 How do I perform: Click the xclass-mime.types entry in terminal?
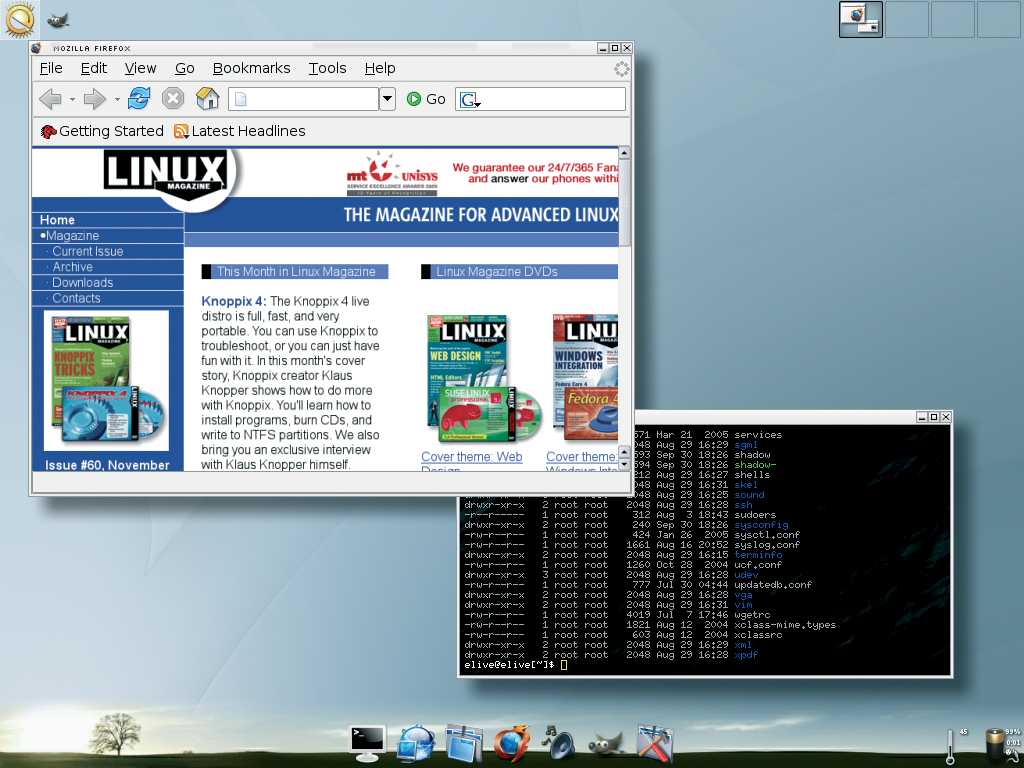tap(785, 625)
